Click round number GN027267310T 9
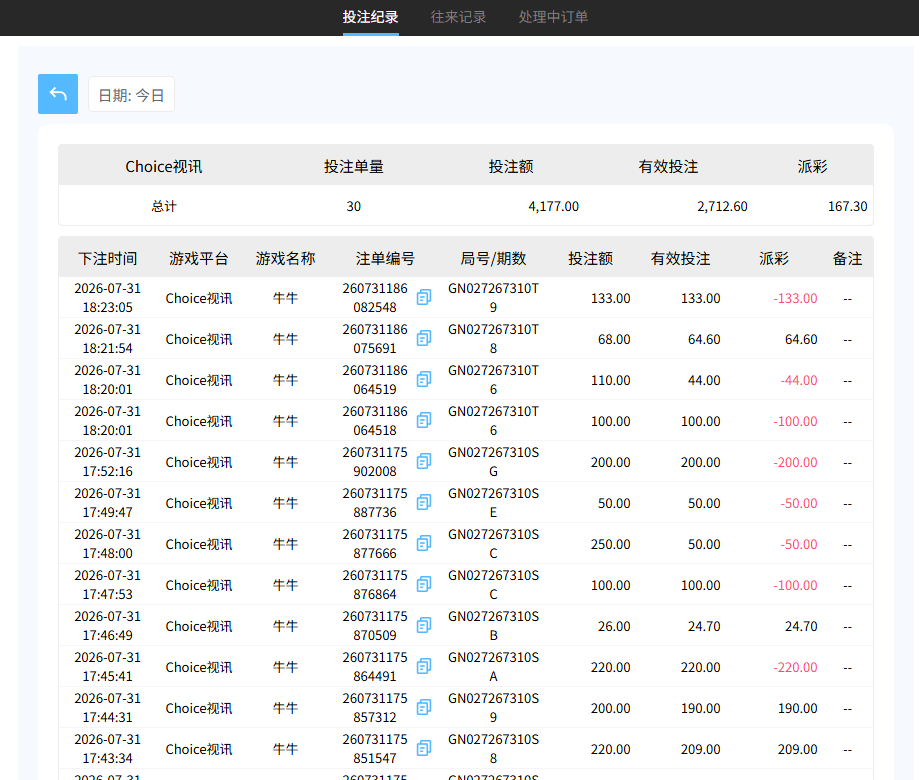 [x=493, y=298]
